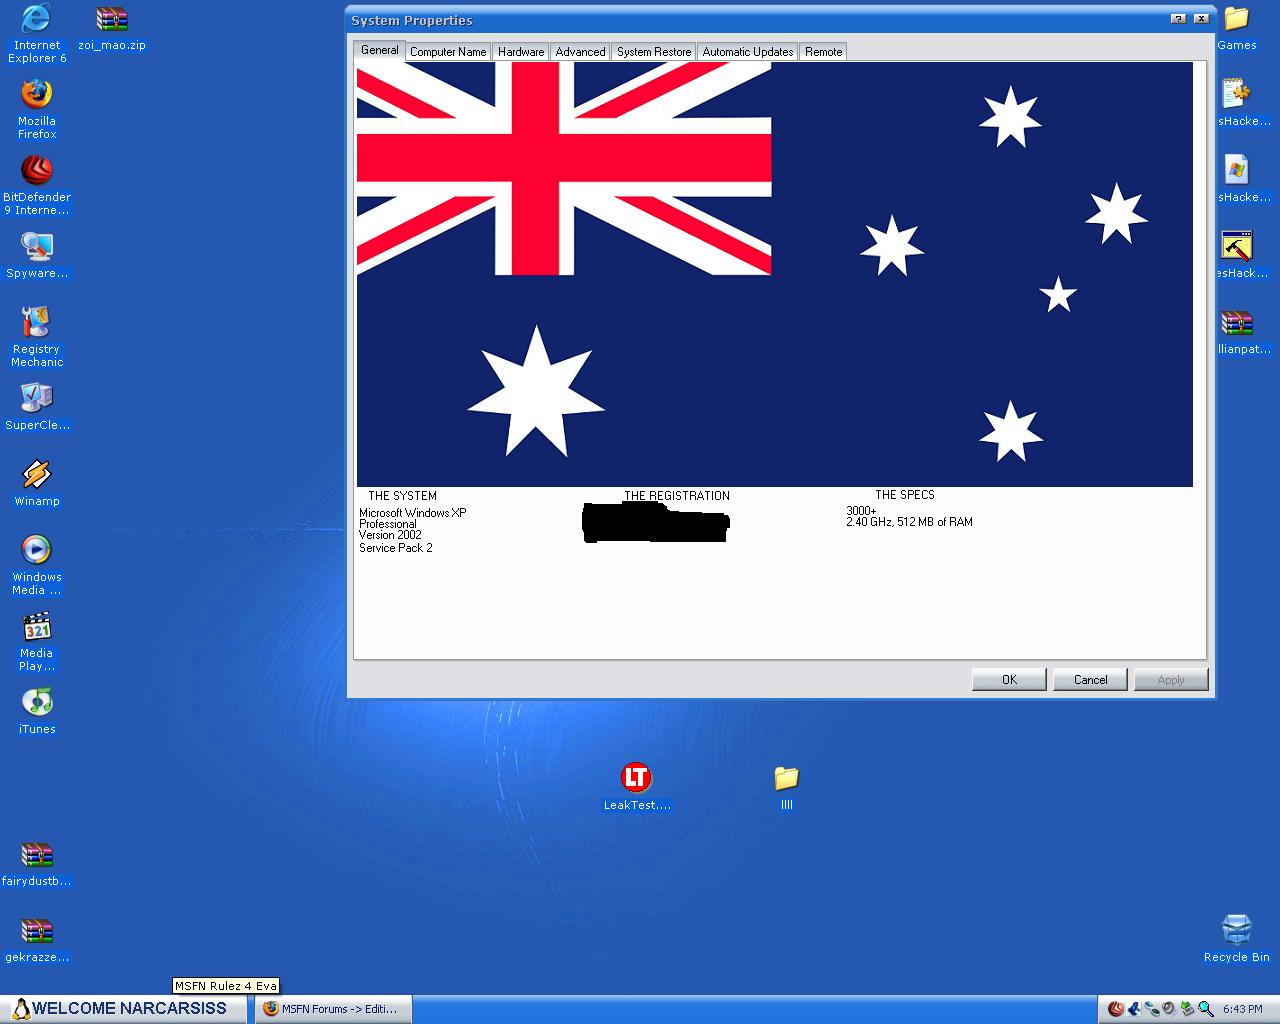Open the Recycle Bin
The image size is (1280, 1024).
tap(1237, 938)
